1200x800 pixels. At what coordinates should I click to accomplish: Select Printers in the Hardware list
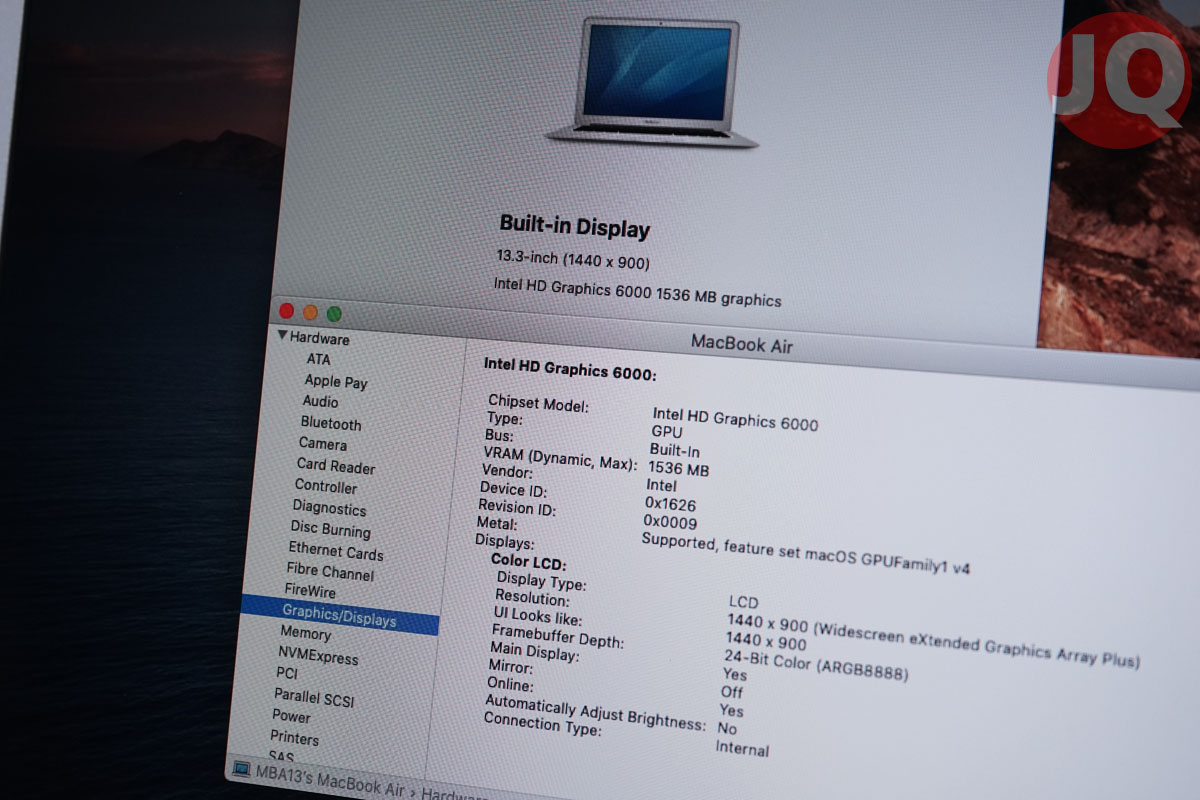(294, 738)
